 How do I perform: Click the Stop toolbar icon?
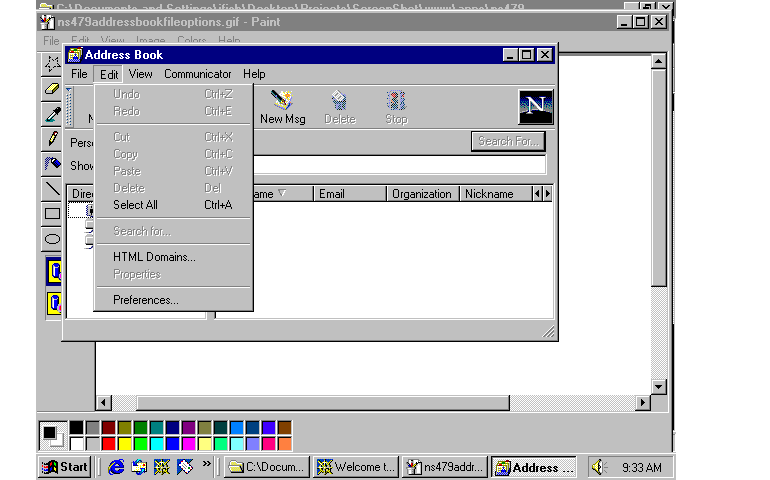[396, 107]
